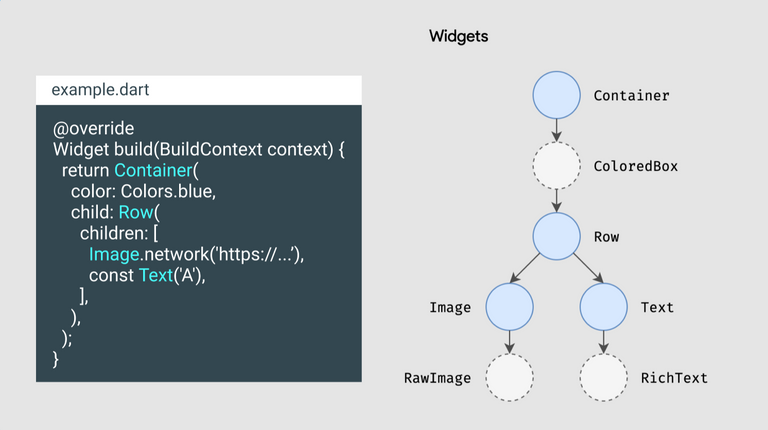Click the cyan Container keyword in code
This screenshot has width=768, height=430.
coord(153,170)
